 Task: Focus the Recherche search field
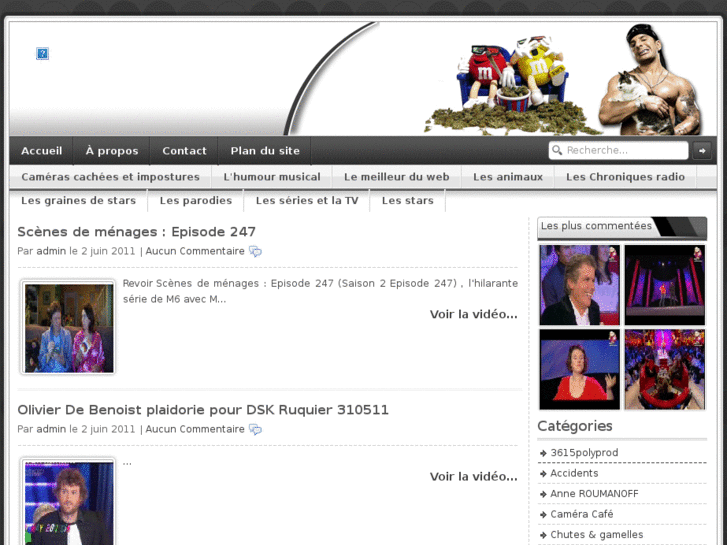[619, 150]
